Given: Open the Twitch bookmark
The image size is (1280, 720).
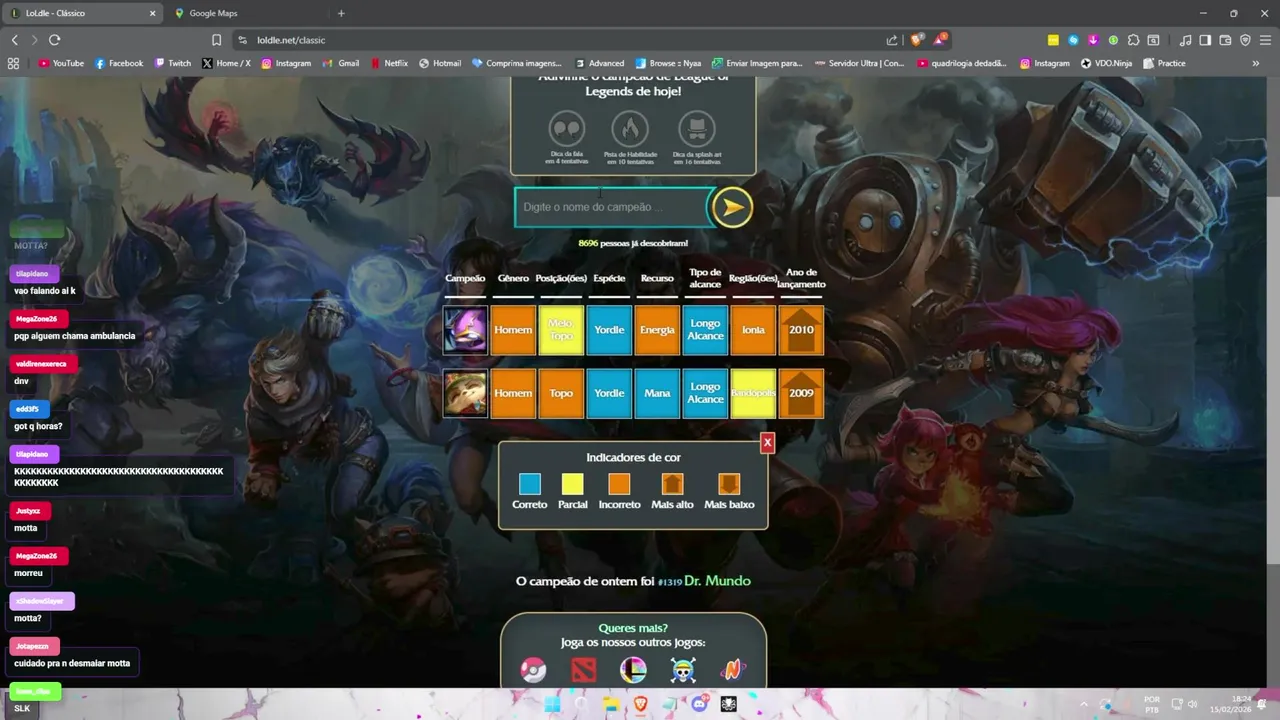Looking at the screenshot, I should [x=172, y=63].
